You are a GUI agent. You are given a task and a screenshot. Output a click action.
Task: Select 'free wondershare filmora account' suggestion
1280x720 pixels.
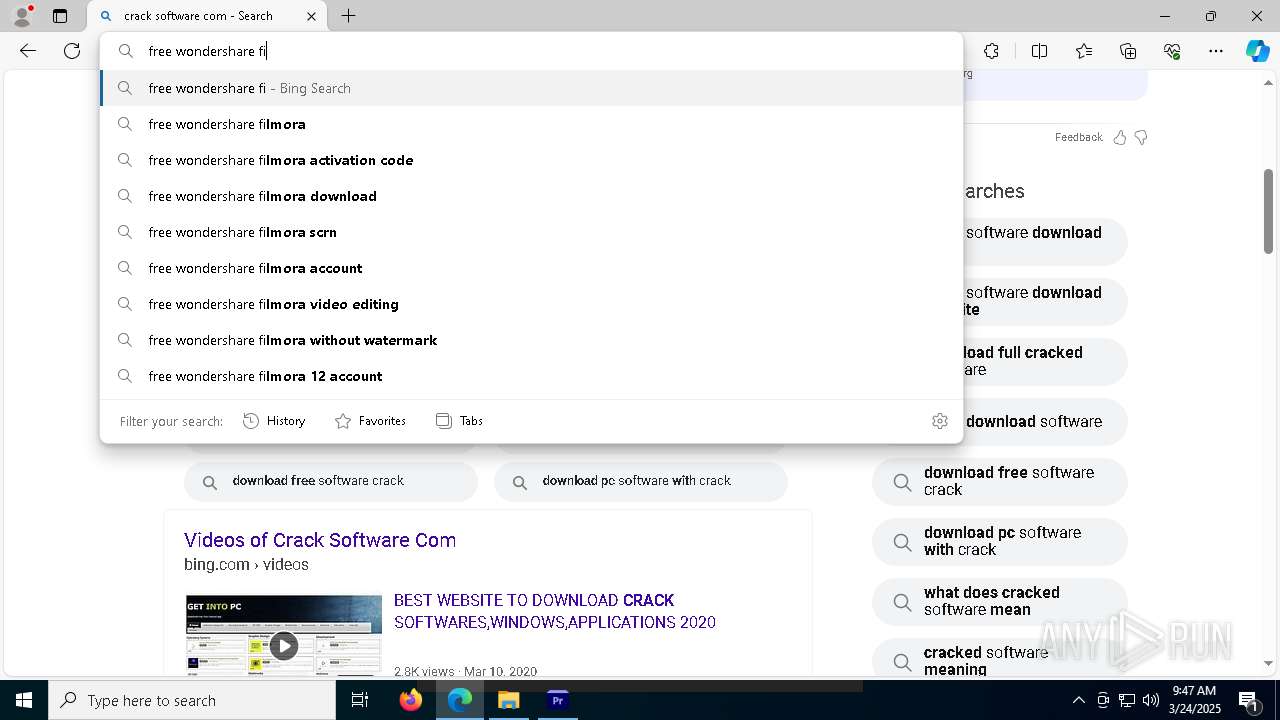click(x=531, y=268)
